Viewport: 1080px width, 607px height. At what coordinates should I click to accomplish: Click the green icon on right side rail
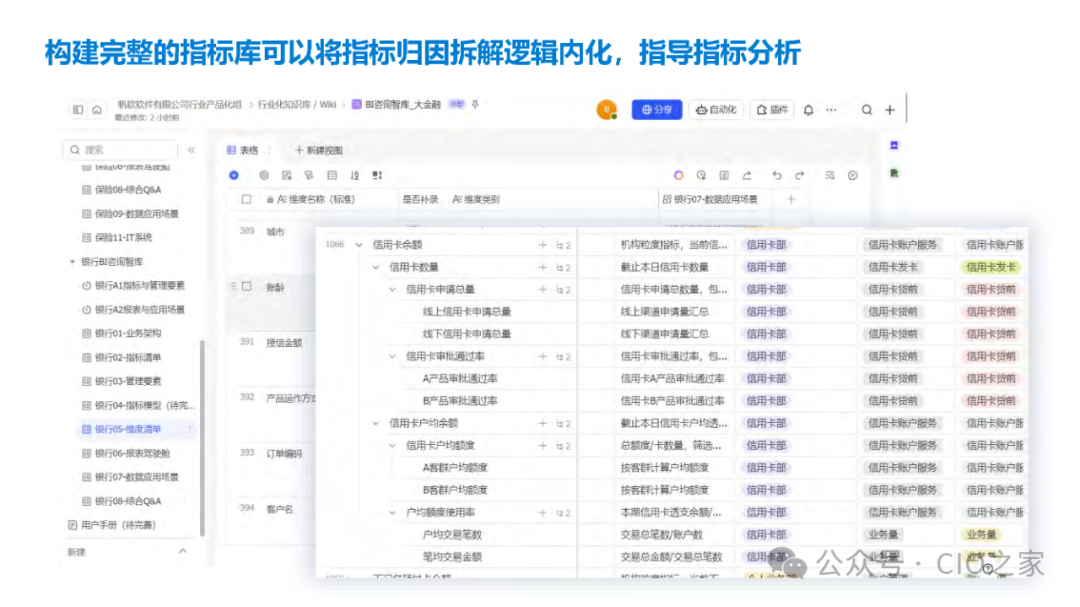click(894, 173)
